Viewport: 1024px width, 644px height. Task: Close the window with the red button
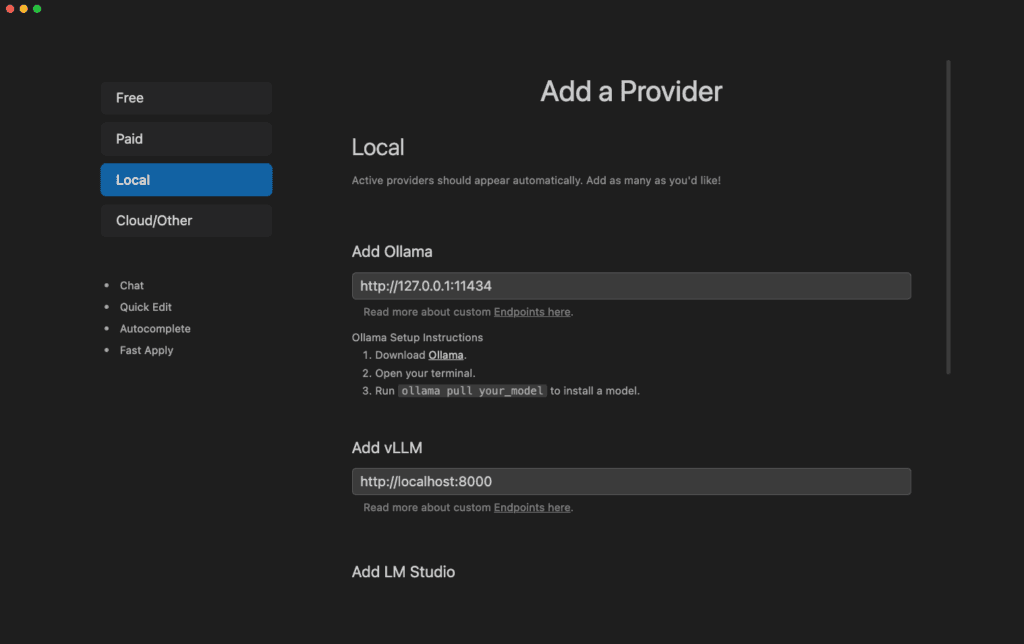pyautogui.click(x=10, y=8)
